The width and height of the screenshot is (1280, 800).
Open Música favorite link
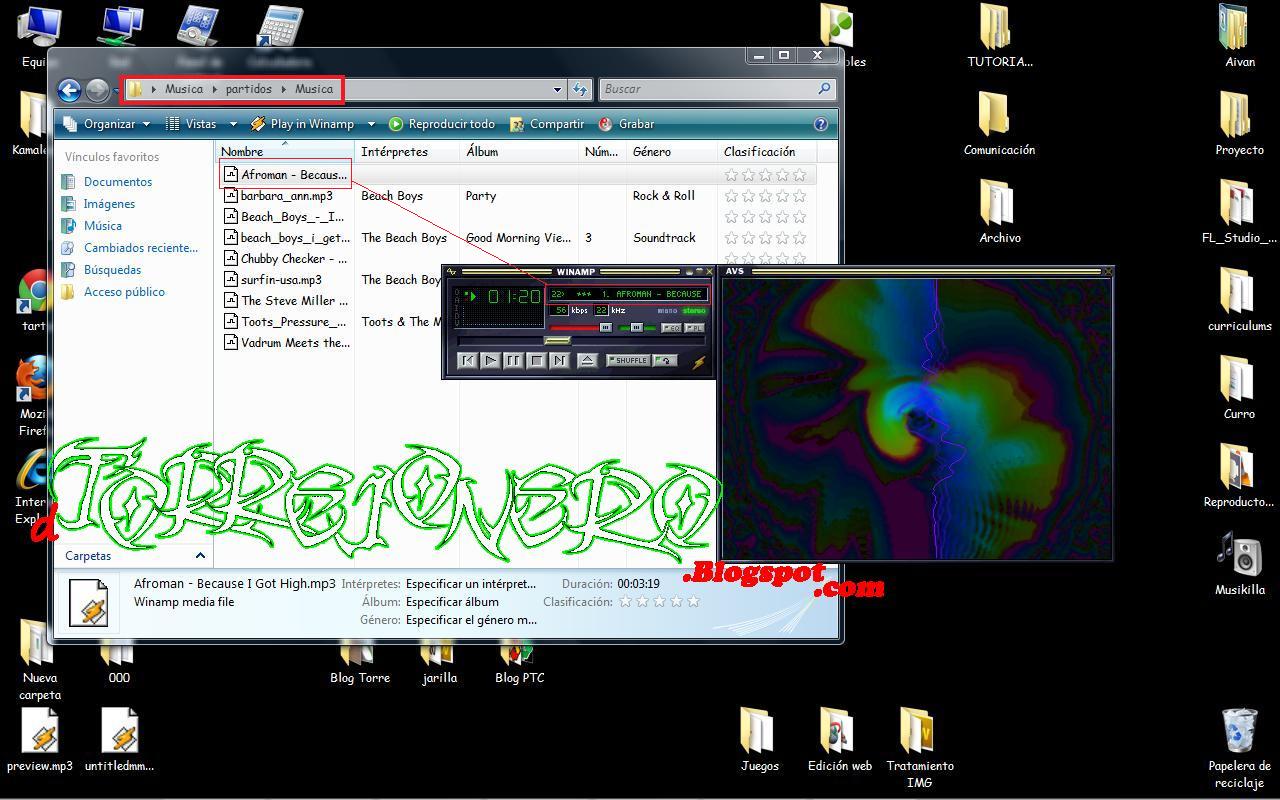[103, 226]
